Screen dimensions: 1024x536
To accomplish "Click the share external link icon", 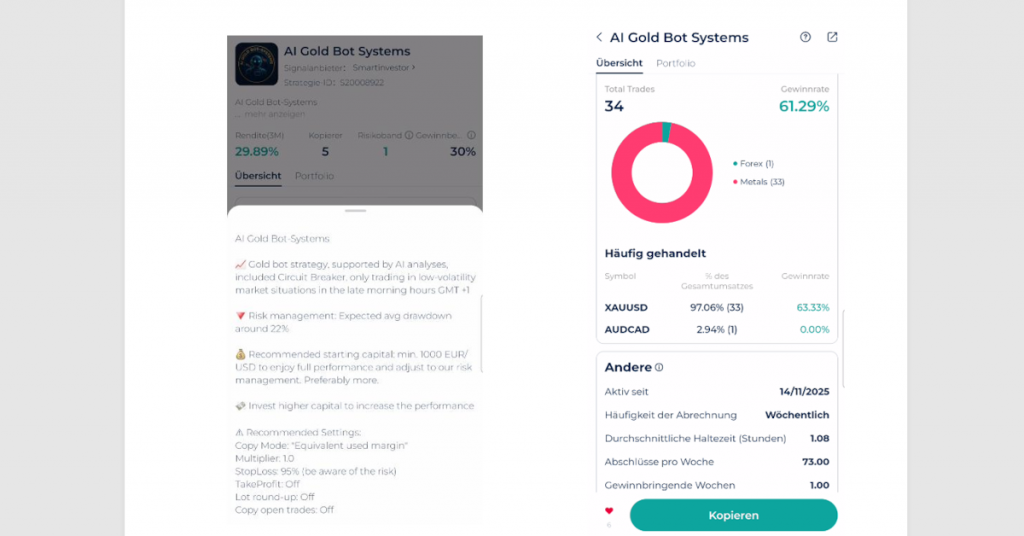I will click(x=832, y=37).
